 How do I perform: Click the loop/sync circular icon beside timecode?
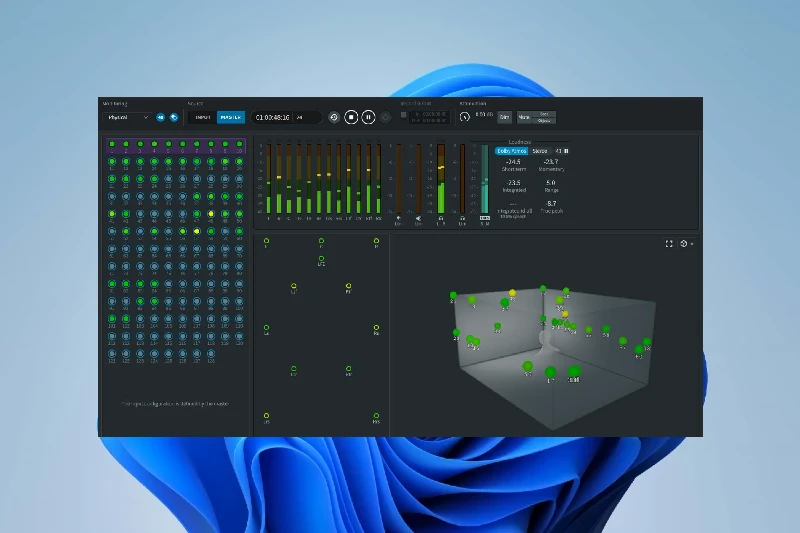click(334, 117)
